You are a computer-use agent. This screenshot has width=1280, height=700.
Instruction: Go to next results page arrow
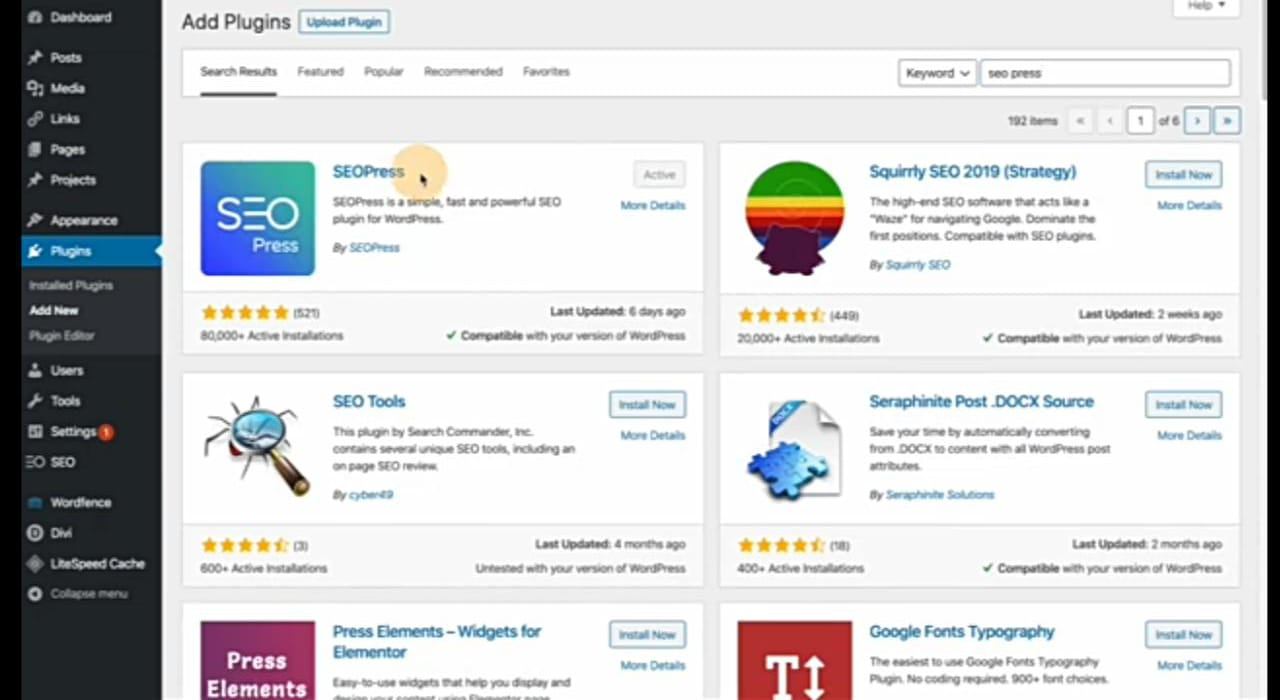[x=1197, y=121]
